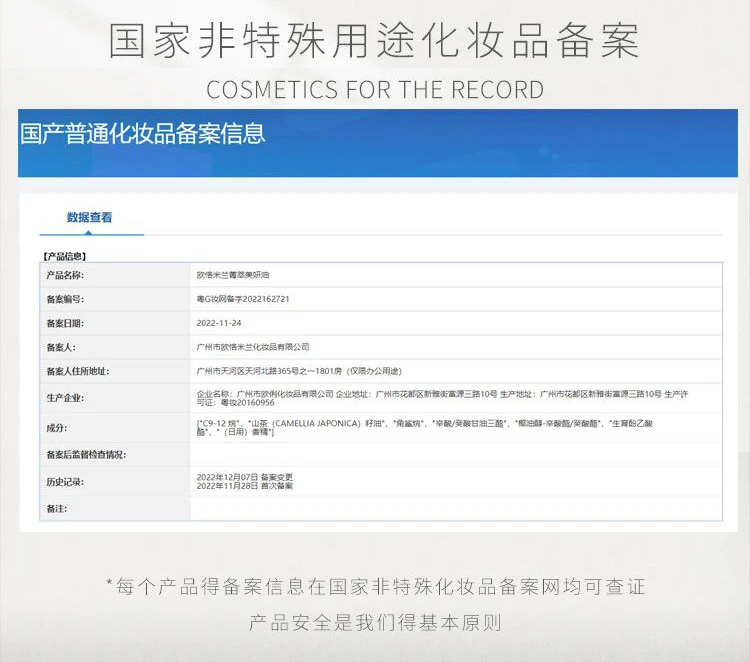This screenshot has width=750, height=662.
Task: Click the 国产普通化妆品备案信息 page header
Action: tap(143, 134)
